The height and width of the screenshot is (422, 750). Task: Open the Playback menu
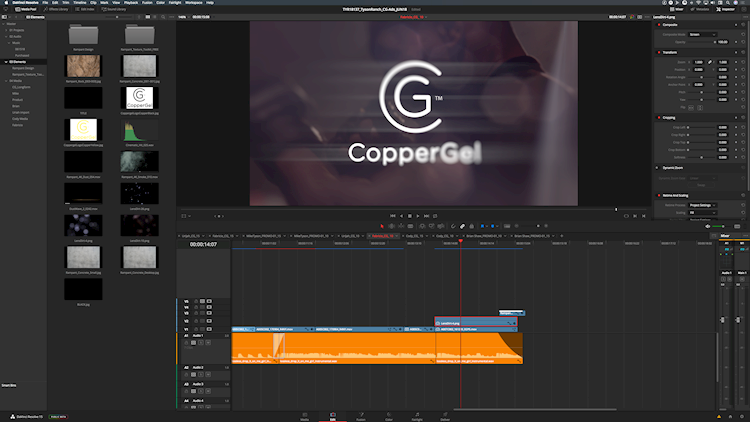click(131, 2)
